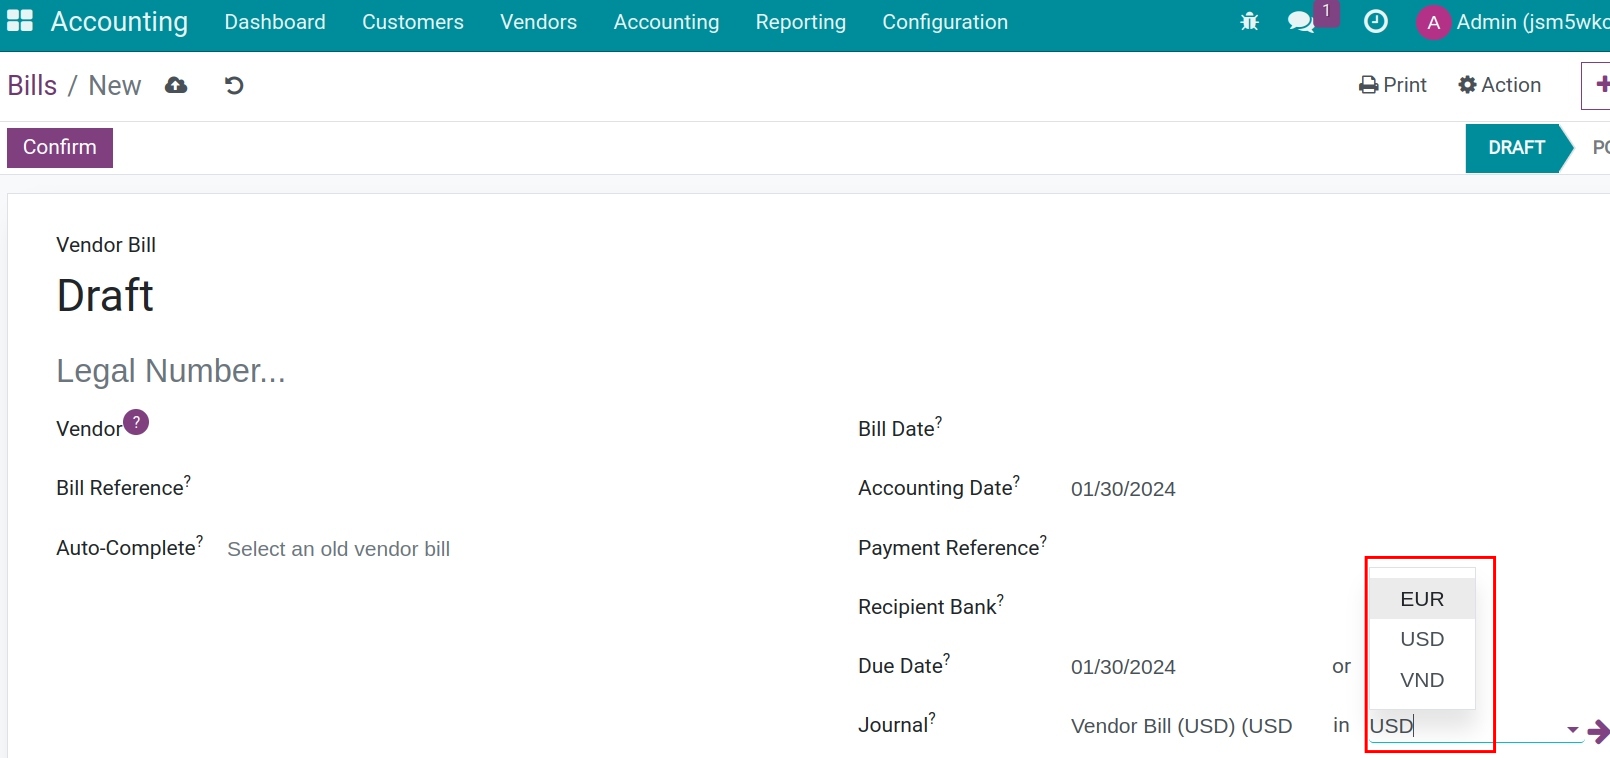Pick USD from the currency options
Image resolution: width=1610 pixels, height=758 pixels.
1421,639
